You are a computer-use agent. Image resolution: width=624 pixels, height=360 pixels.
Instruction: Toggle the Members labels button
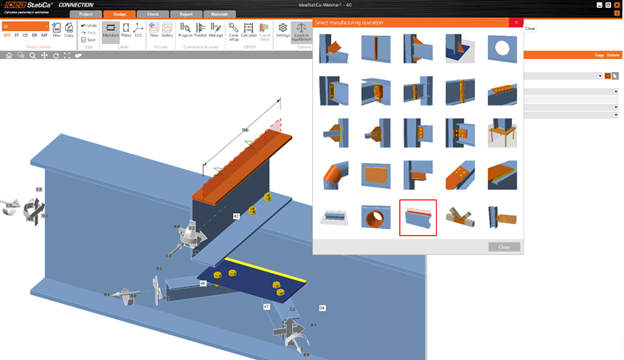coord(111,30)
